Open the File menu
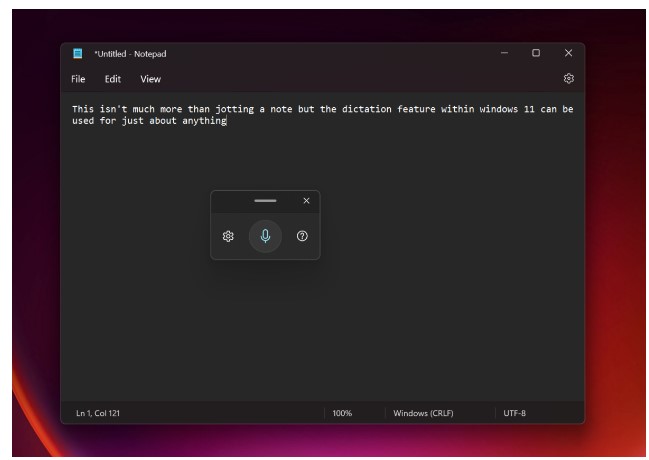Viewport: 649px width, 460px height. [x=78, y=79]
